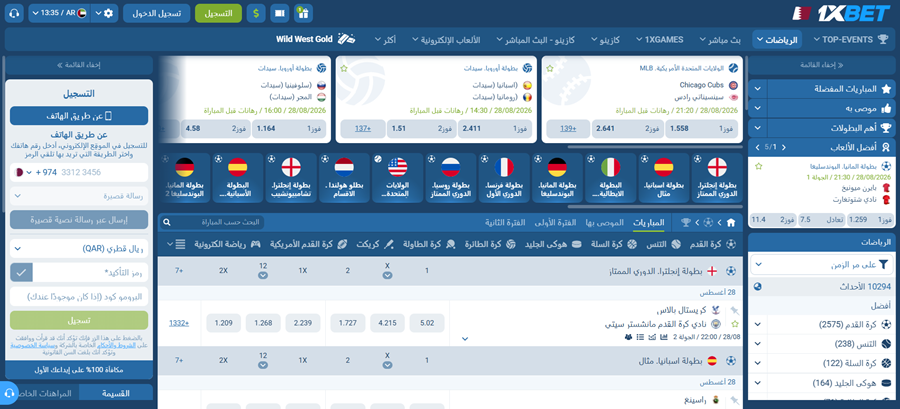
Task: Click green تسجيل submit button in form
Action: [79, 320]
